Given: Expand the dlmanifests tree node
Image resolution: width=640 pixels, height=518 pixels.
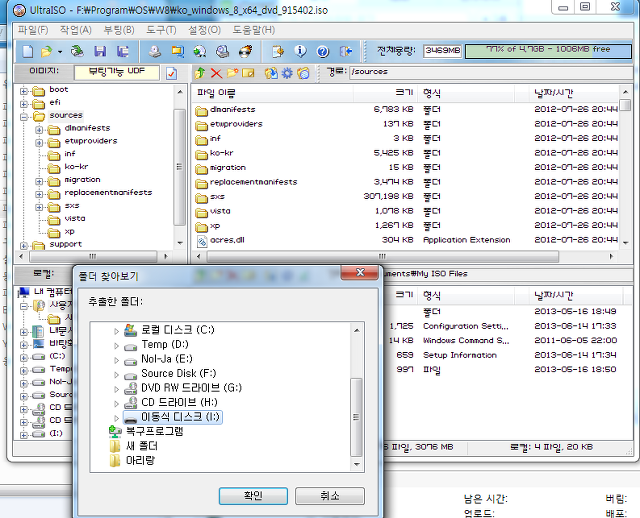Looking at the screenshot, I should [x=39, y=130].
